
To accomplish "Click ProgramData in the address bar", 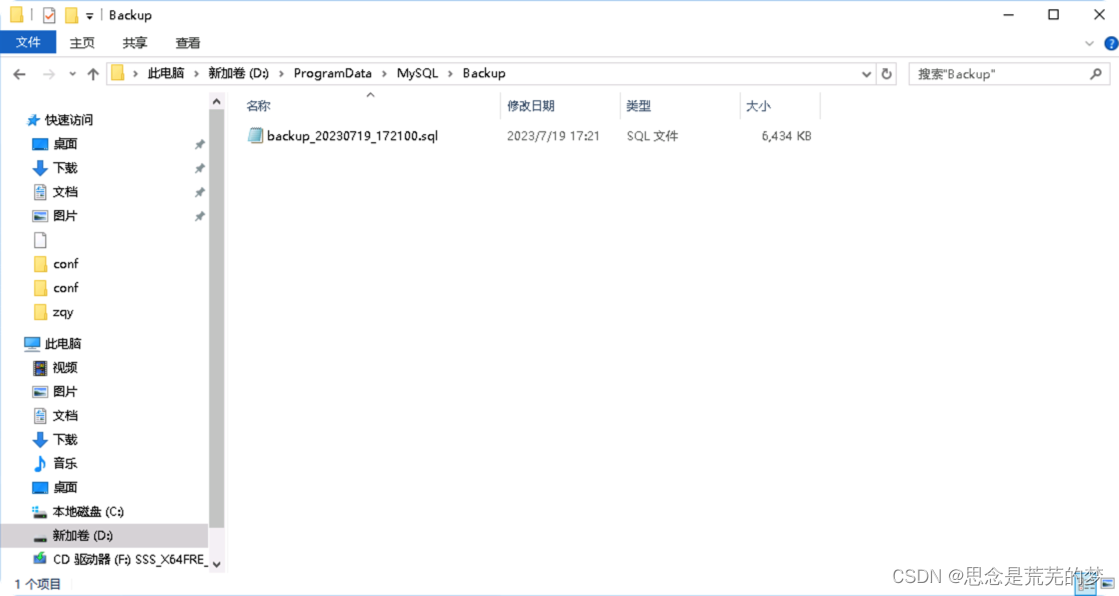I will click(333, 73).
